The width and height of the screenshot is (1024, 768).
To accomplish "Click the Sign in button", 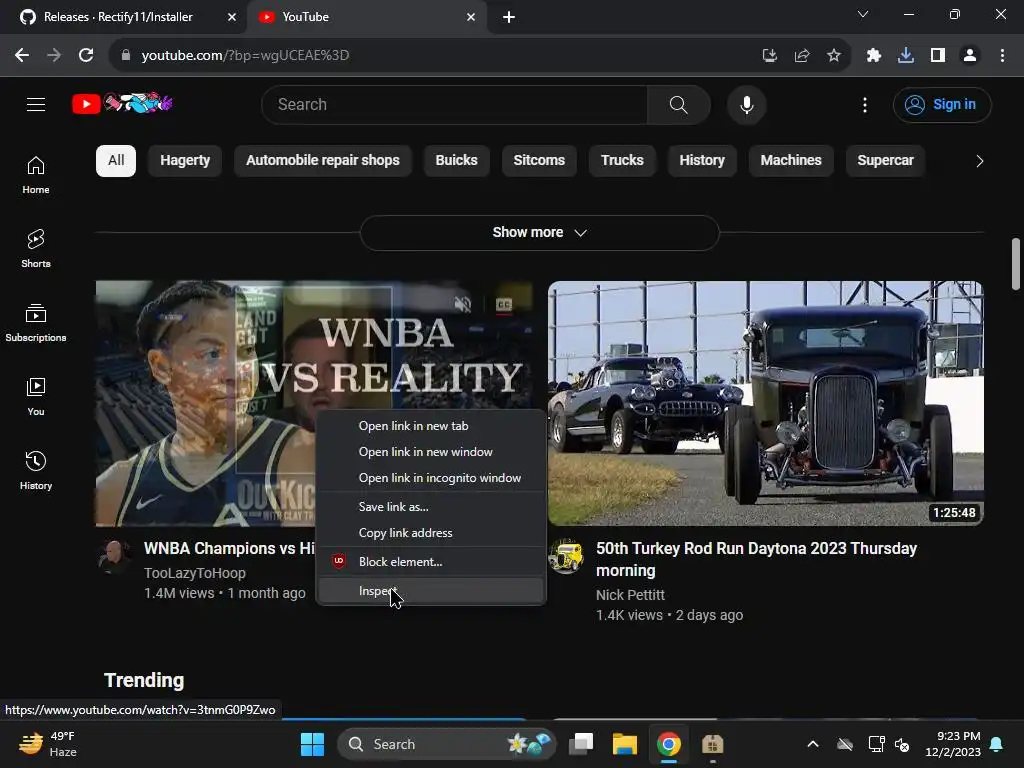I will click(942, 104).
